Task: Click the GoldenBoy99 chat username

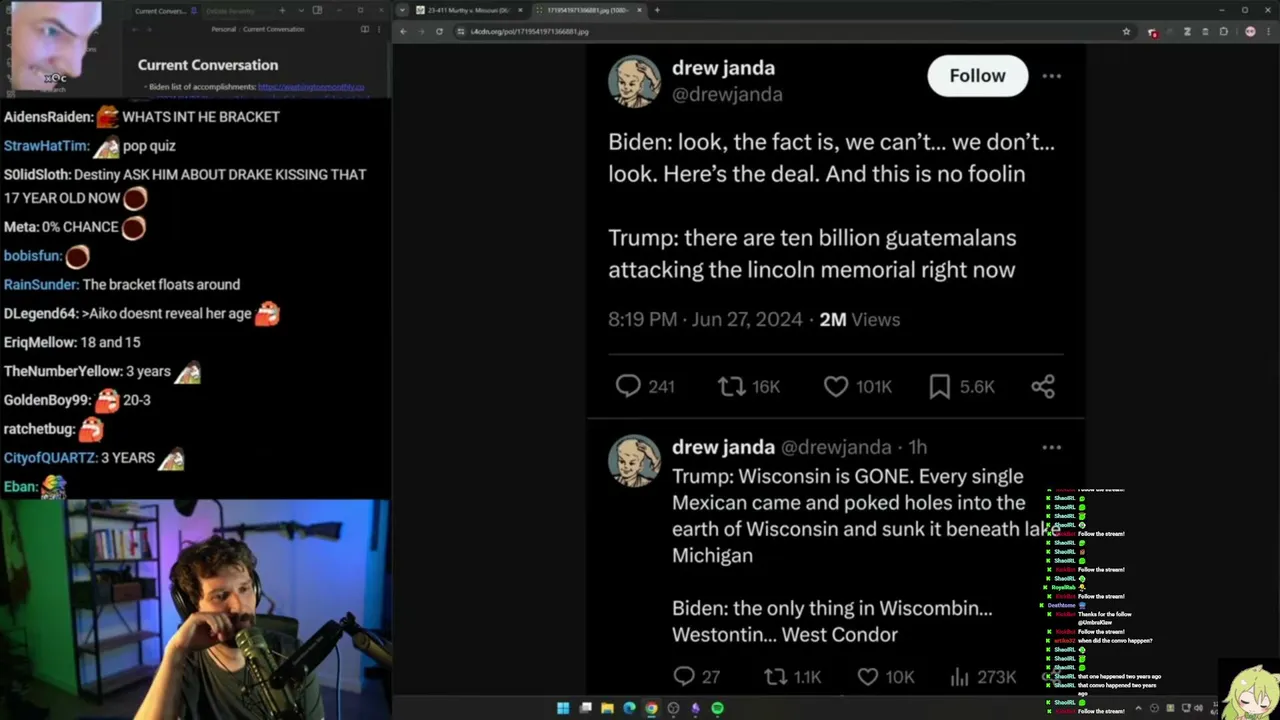Action: point(47,400)
